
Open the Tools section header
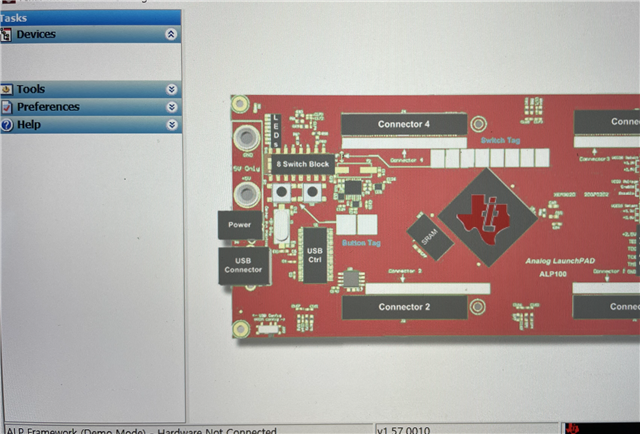[x=90, y=89]
